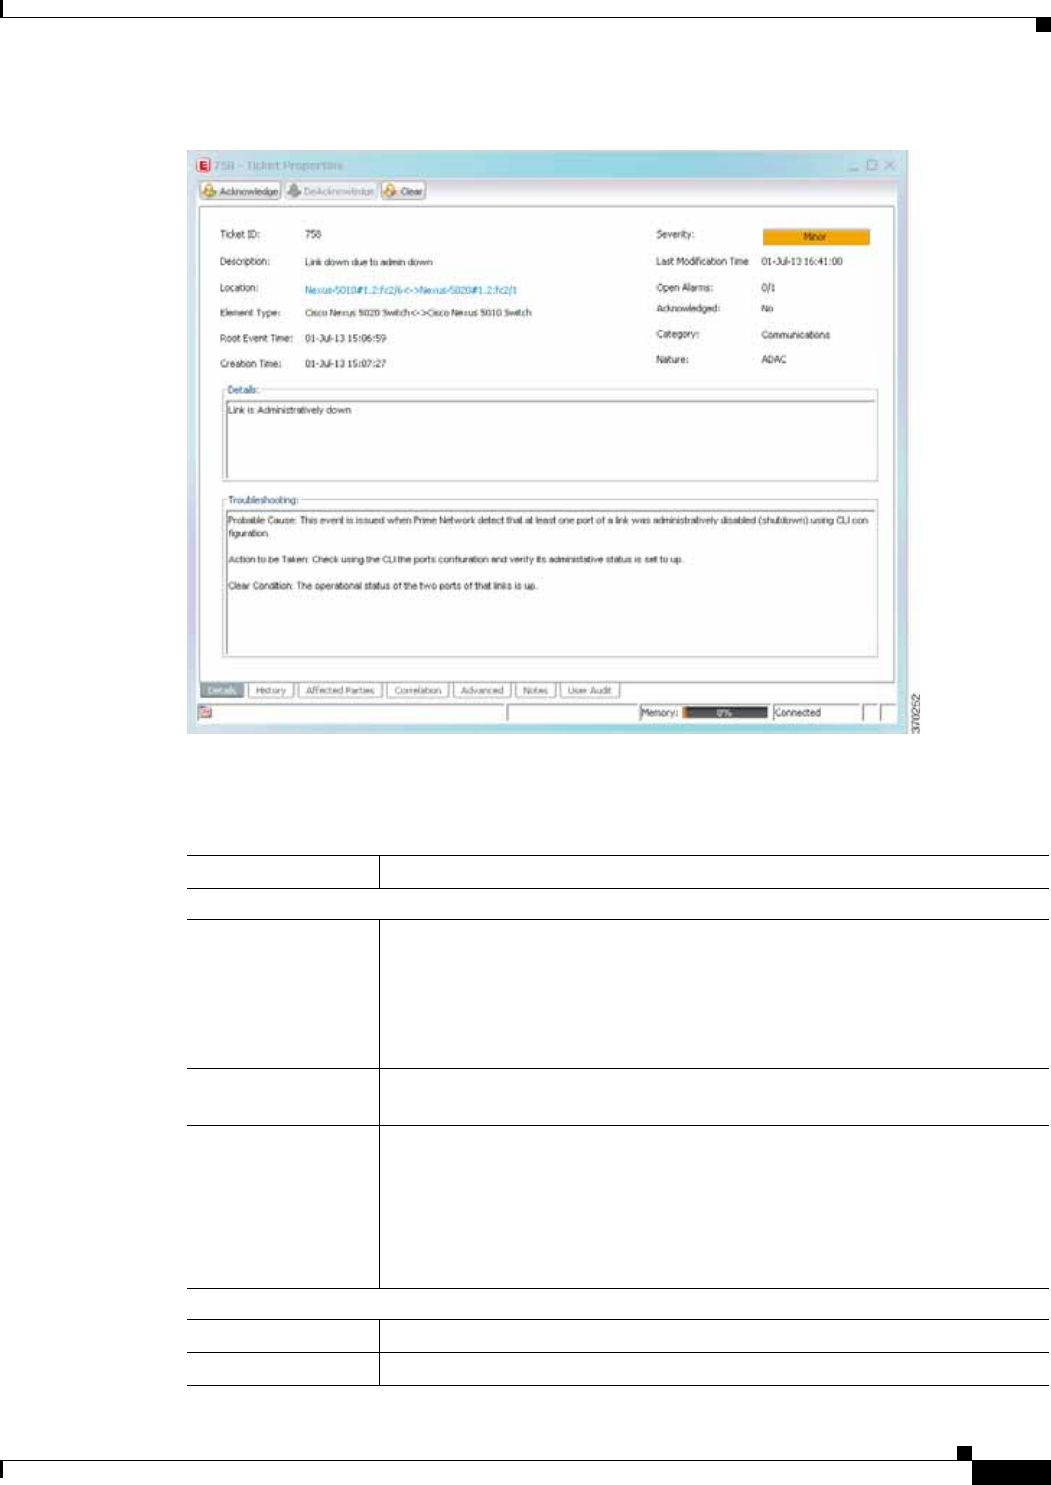Click the Open Alarms value 0/1
Screen dimensions: 1051x1485
coord(768,288)
